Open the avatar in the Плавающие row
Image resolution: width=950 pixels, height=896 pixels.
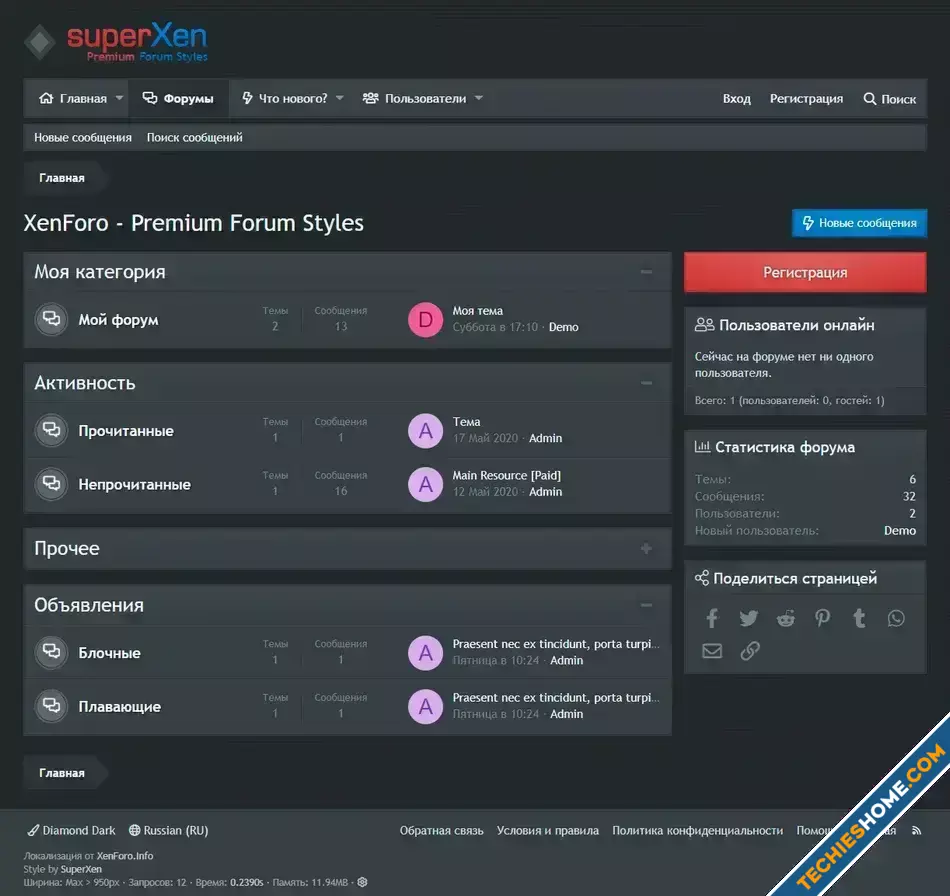pos(426,706)
